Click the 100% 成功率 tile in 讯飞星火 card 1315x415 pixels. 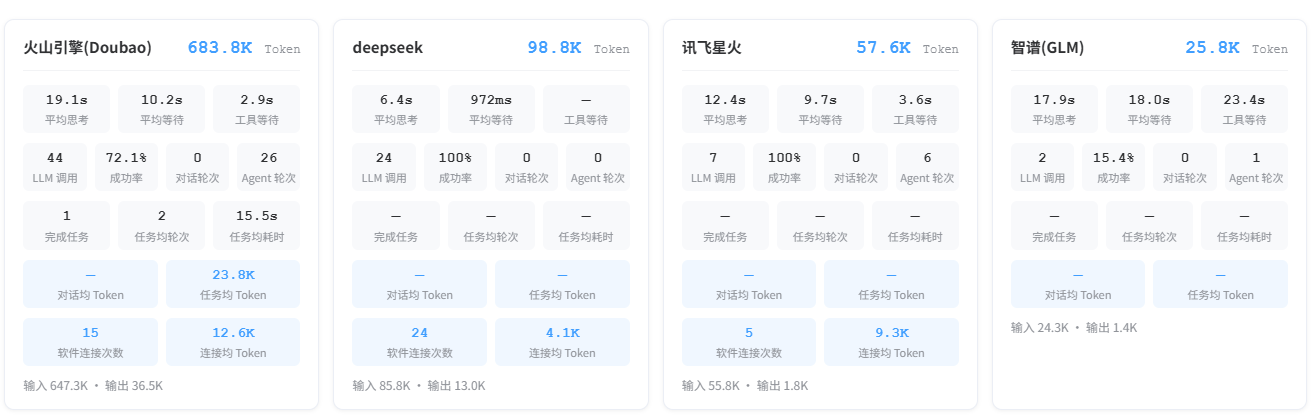pyautogui.click(x=784, y=167)
